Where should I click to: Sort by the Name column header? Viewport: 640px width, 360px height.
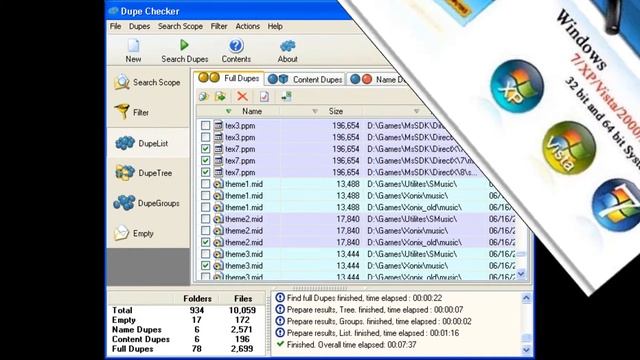tap(252, 111)
